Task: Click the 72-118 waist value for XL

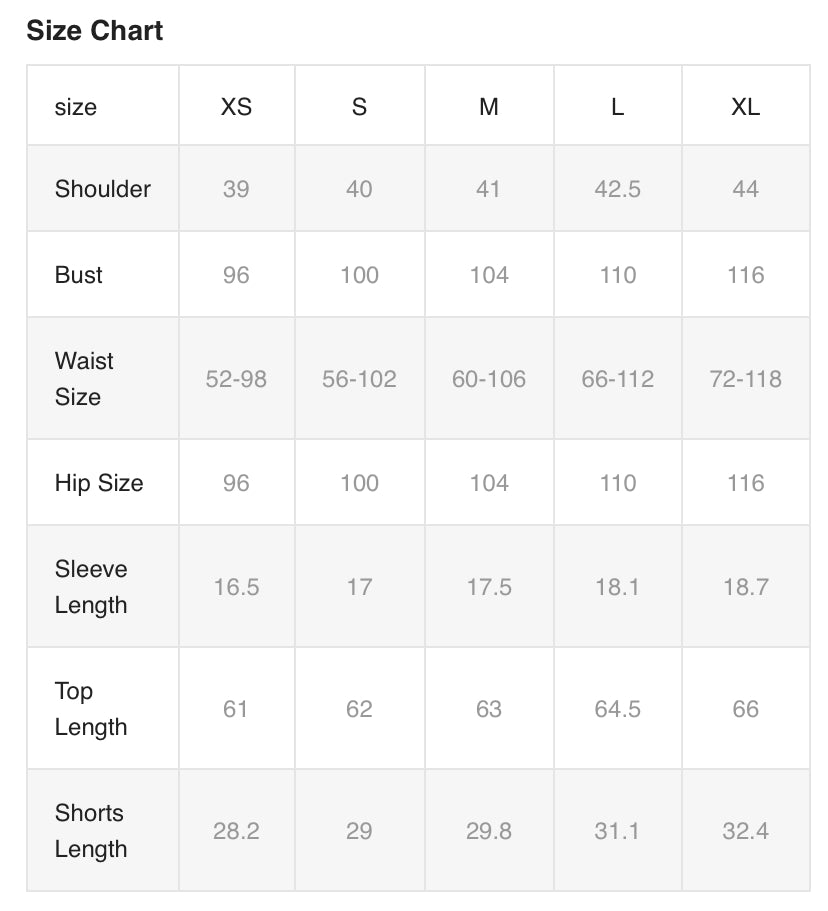Action: pos(745,379)
